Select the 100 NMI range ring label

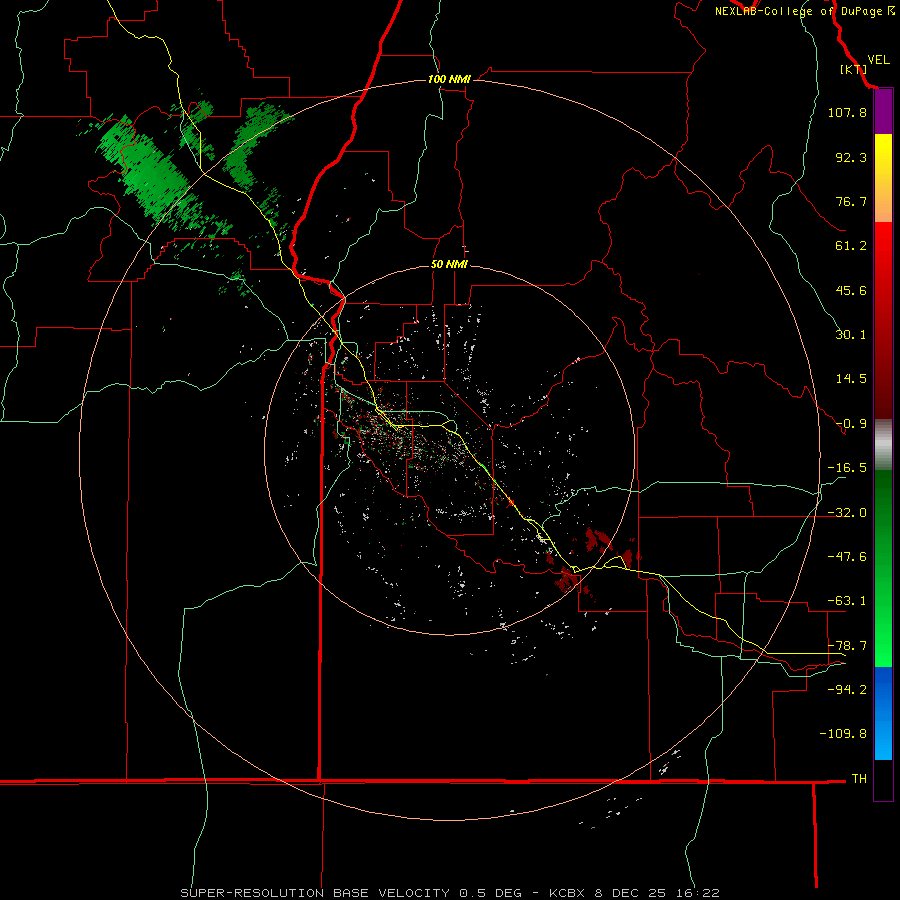tap(449, 79)
